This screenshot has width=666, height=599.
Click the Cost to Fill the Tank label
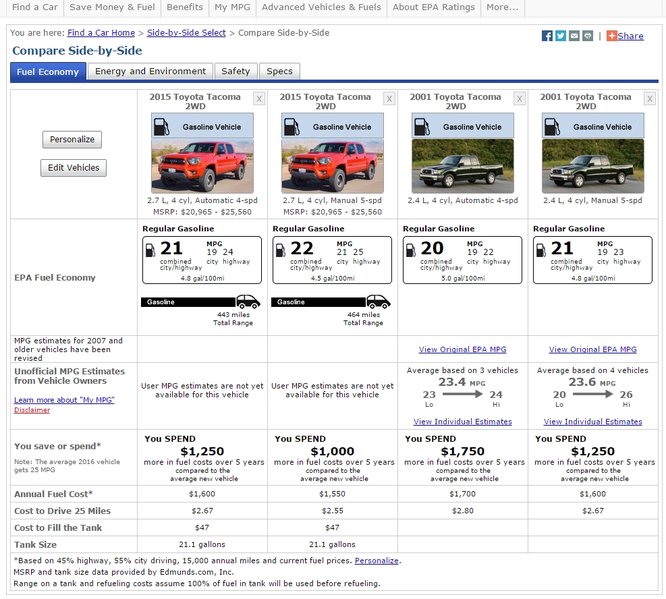tap(58, 528)
